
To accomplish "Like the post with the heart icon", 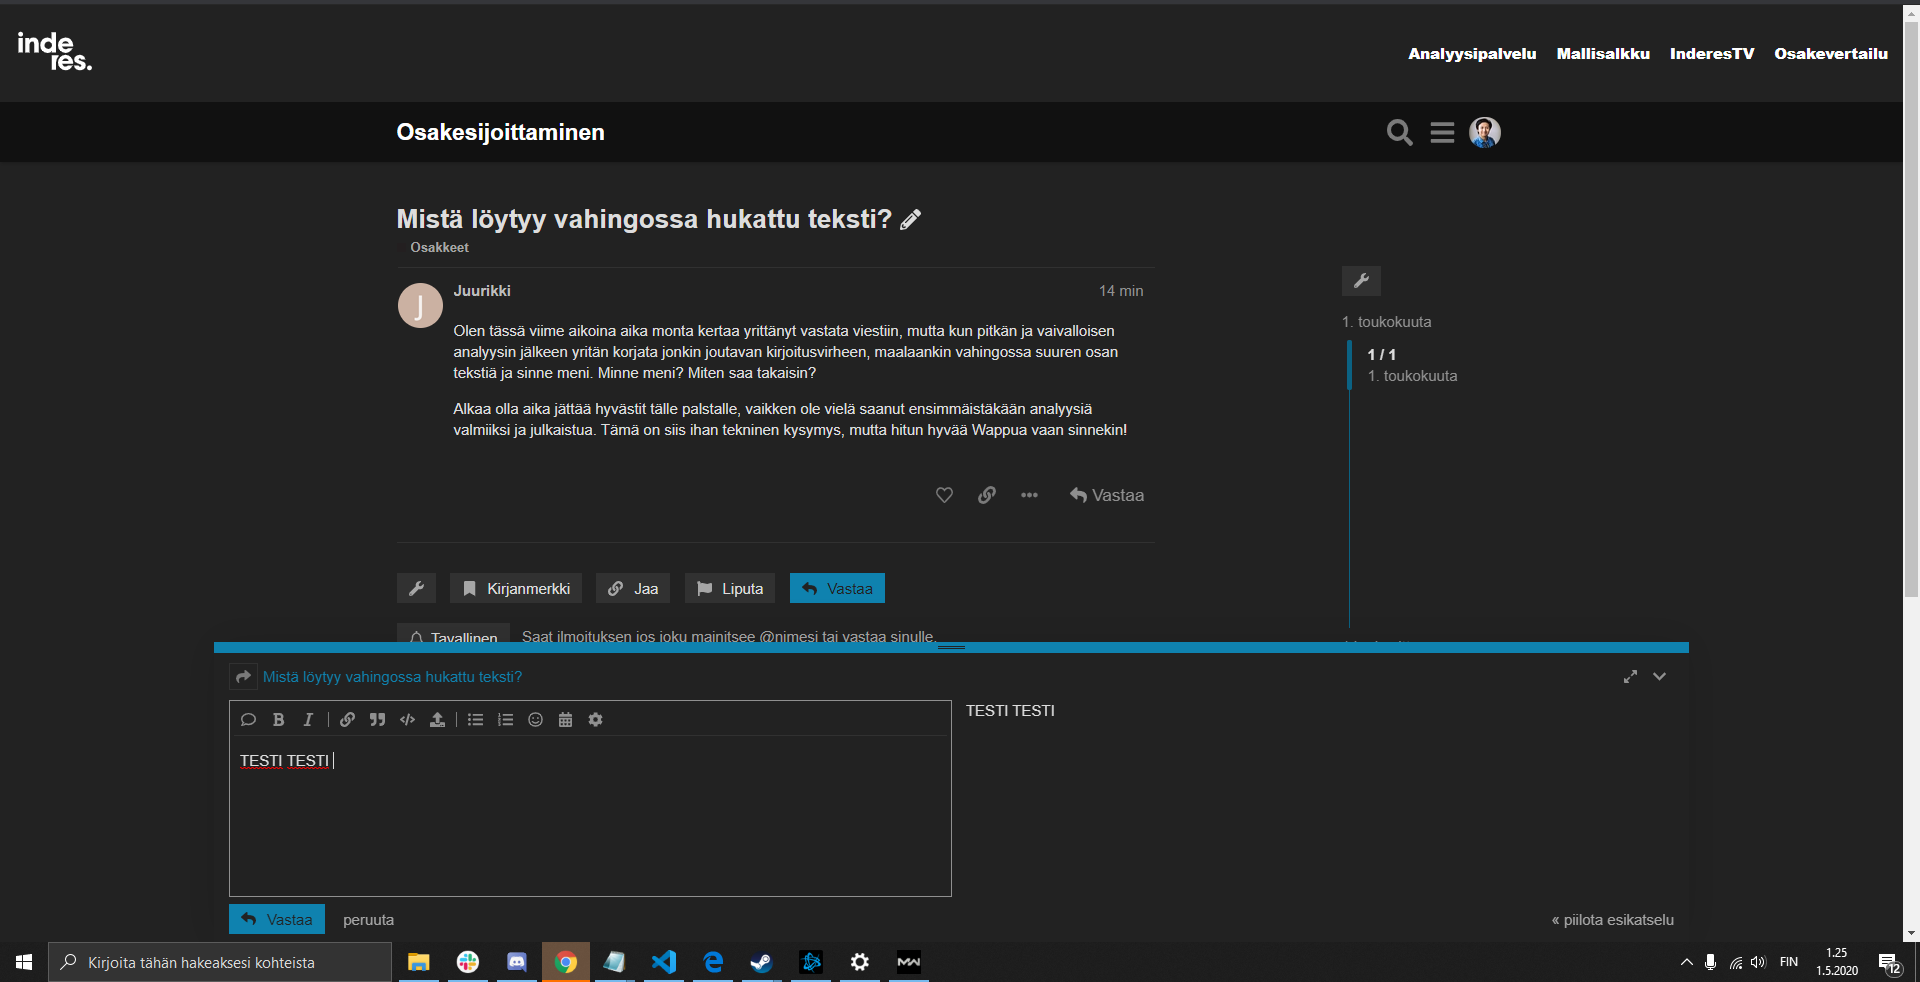I will tap(944, 495).
